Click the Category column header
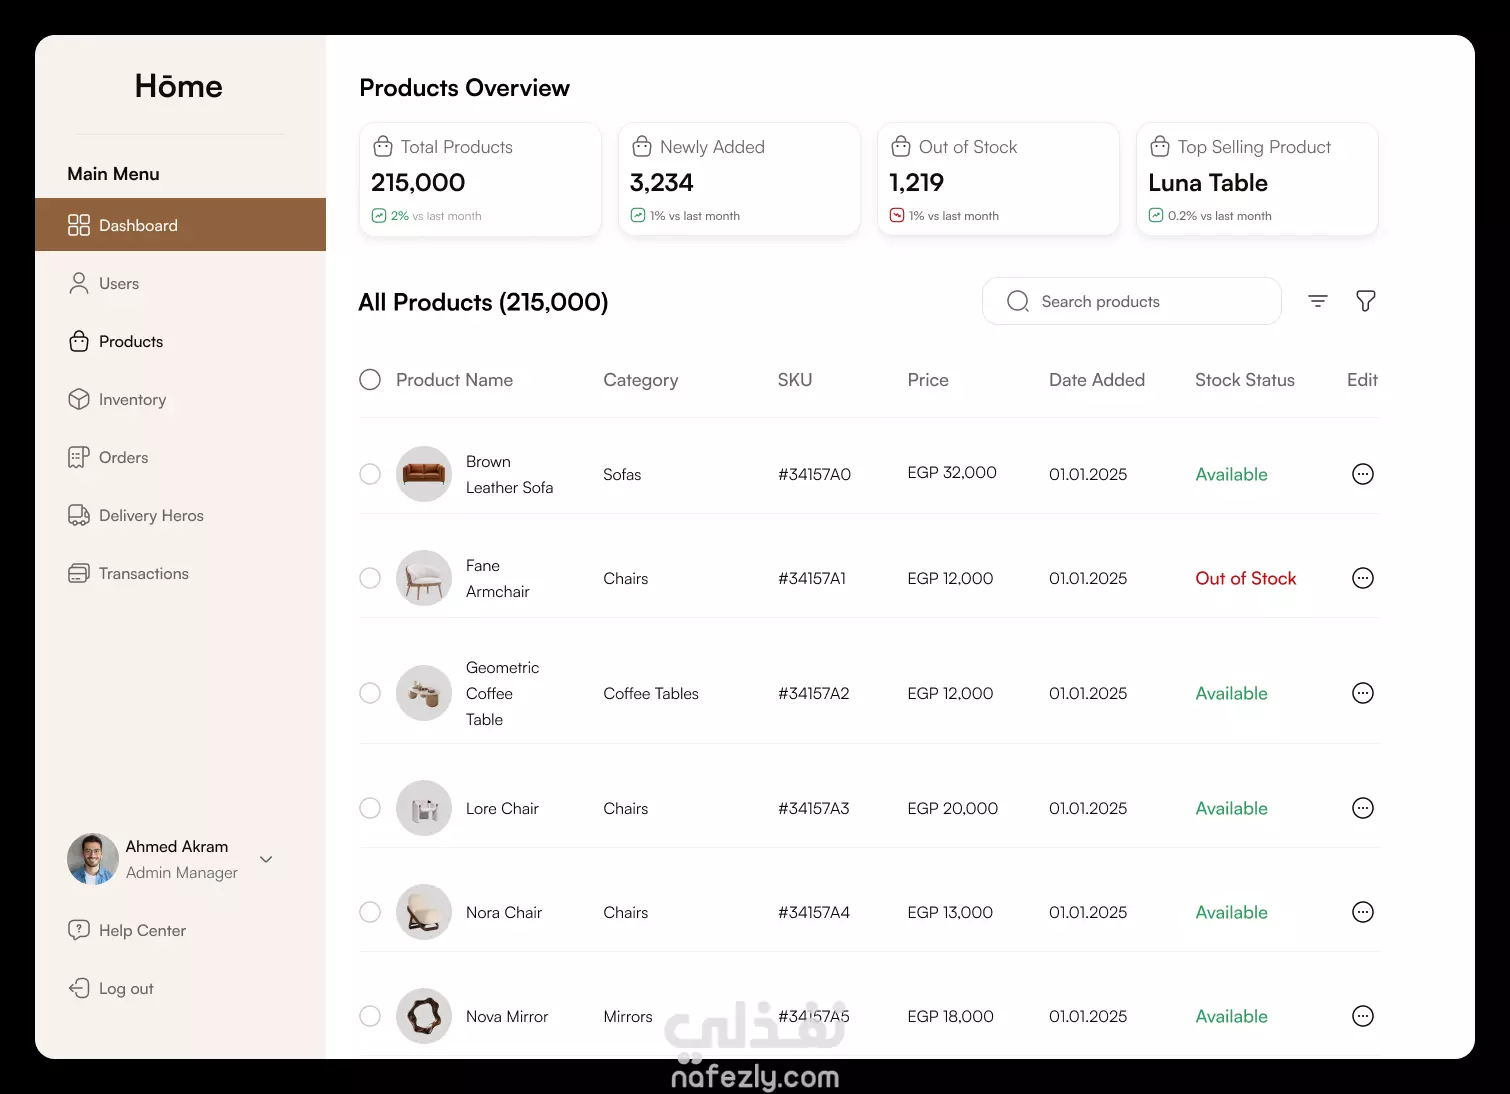 [x=641, y=380]
